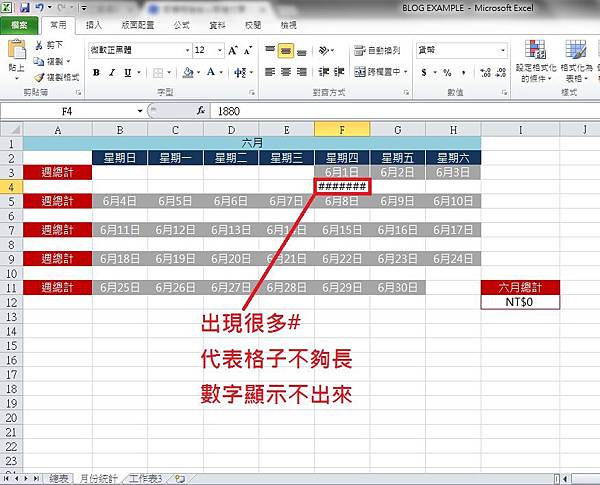The image size is (600, 485).
Task: Click decrease decimal icon
Action: tap(501, 72)
